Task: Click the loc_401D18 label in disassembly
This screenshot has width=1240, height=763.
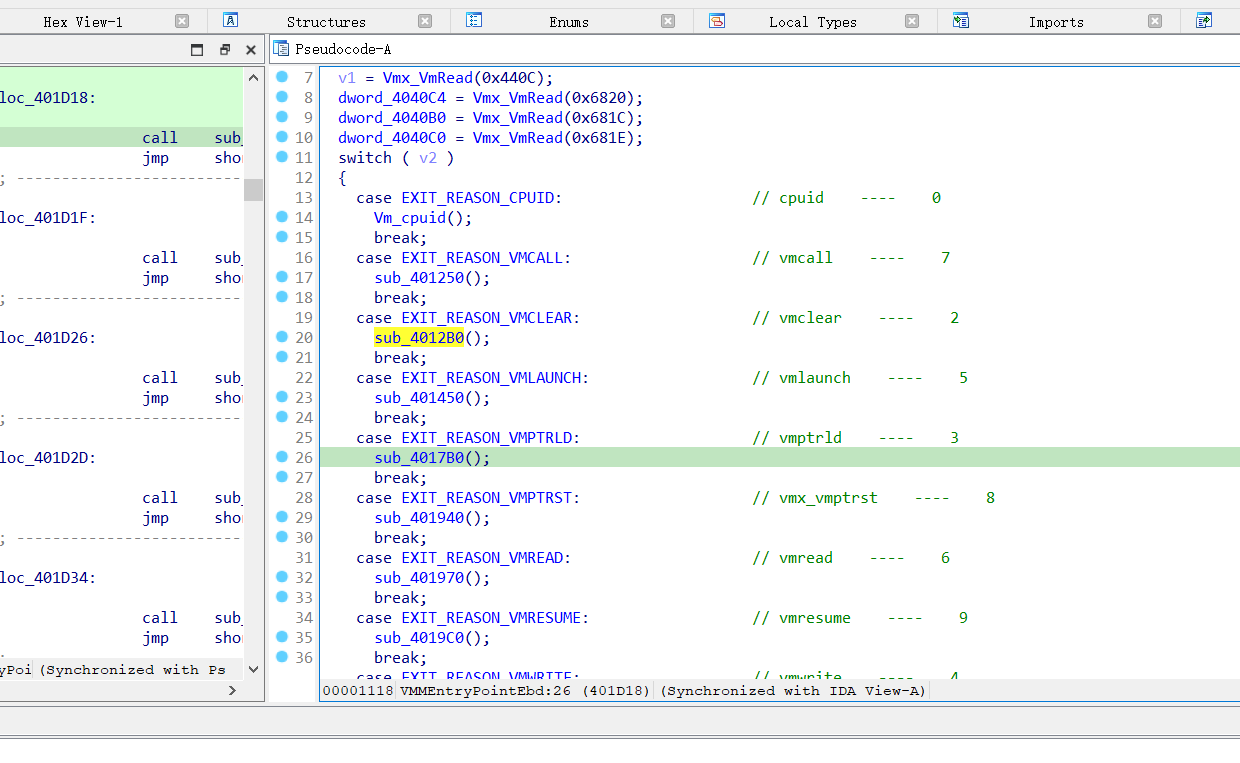Action: (x=48, y=98)
